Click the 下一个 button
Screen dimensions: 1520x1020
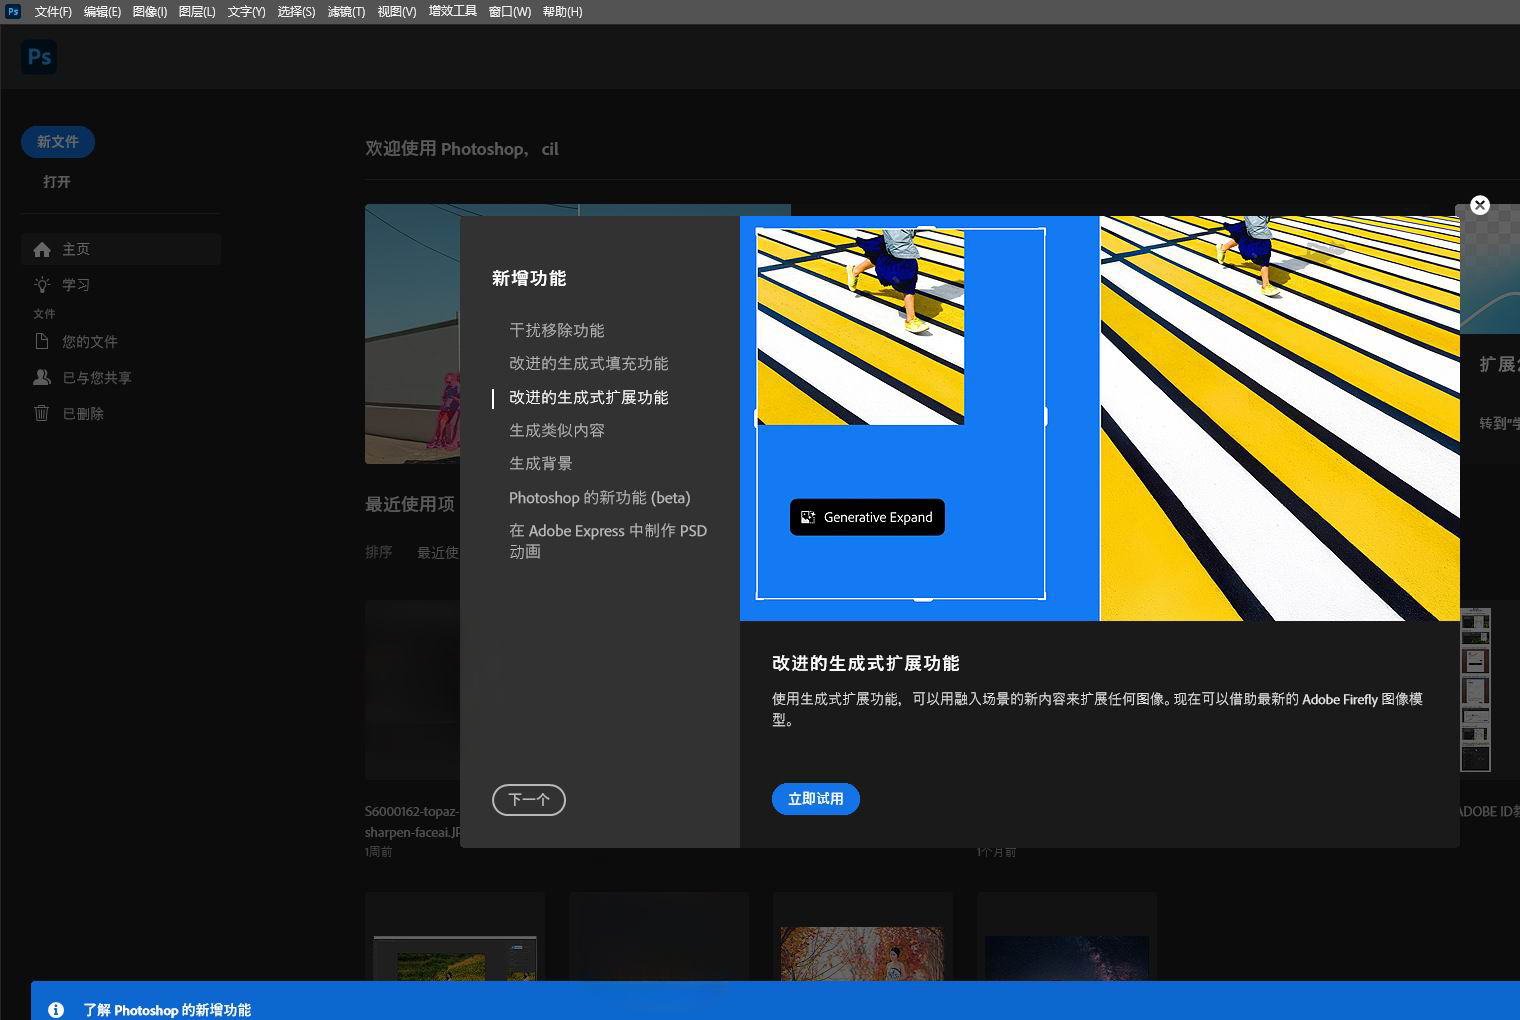pos(529,800)
